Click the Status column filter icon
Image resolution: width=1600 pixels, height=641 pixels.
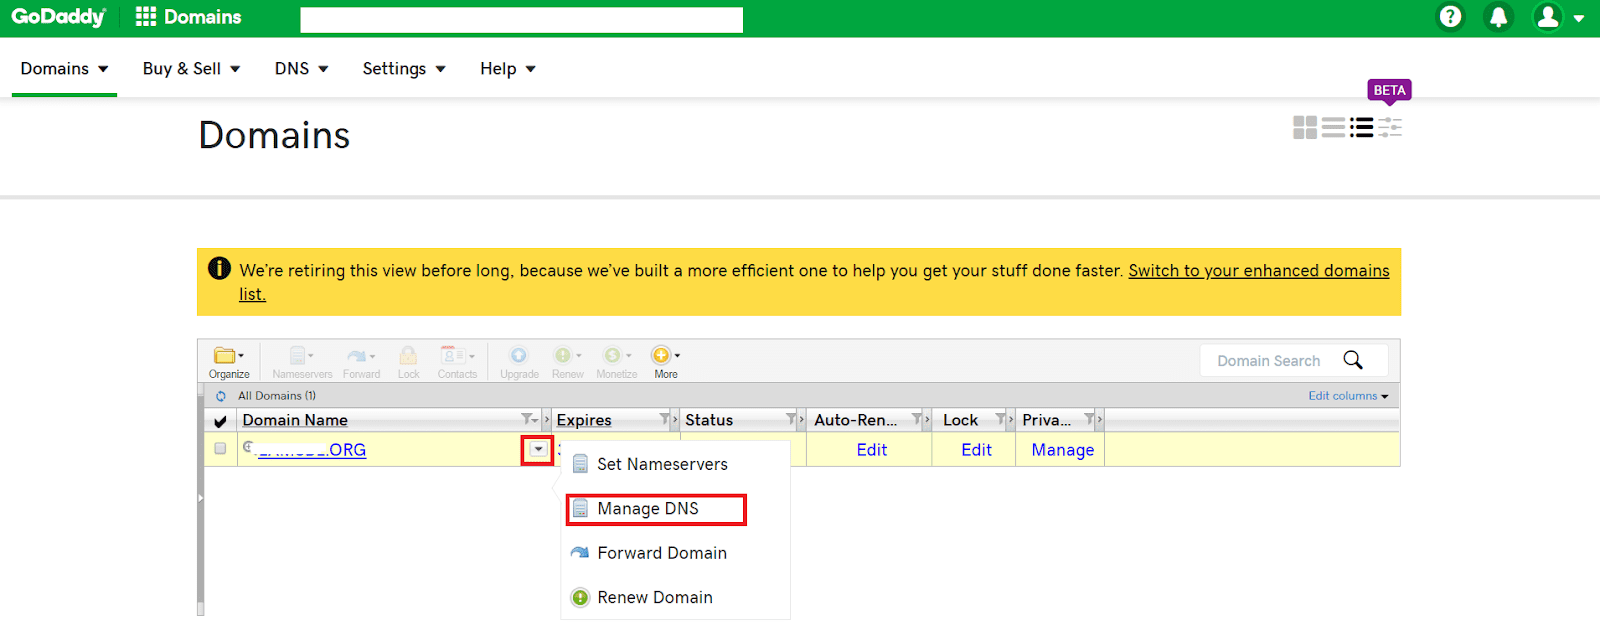(791, 419)
